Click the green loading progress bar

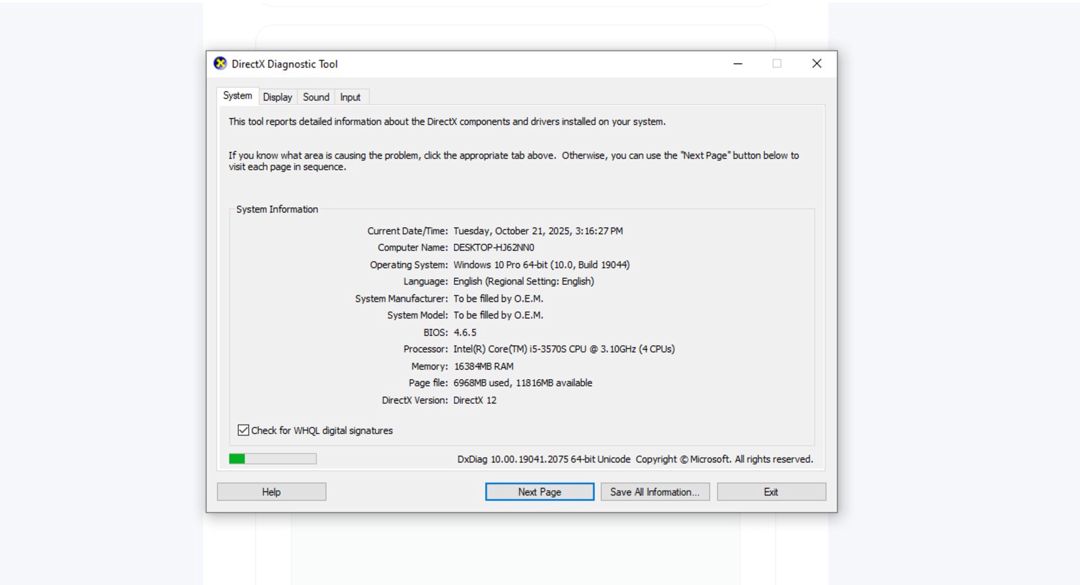(273, 459)
